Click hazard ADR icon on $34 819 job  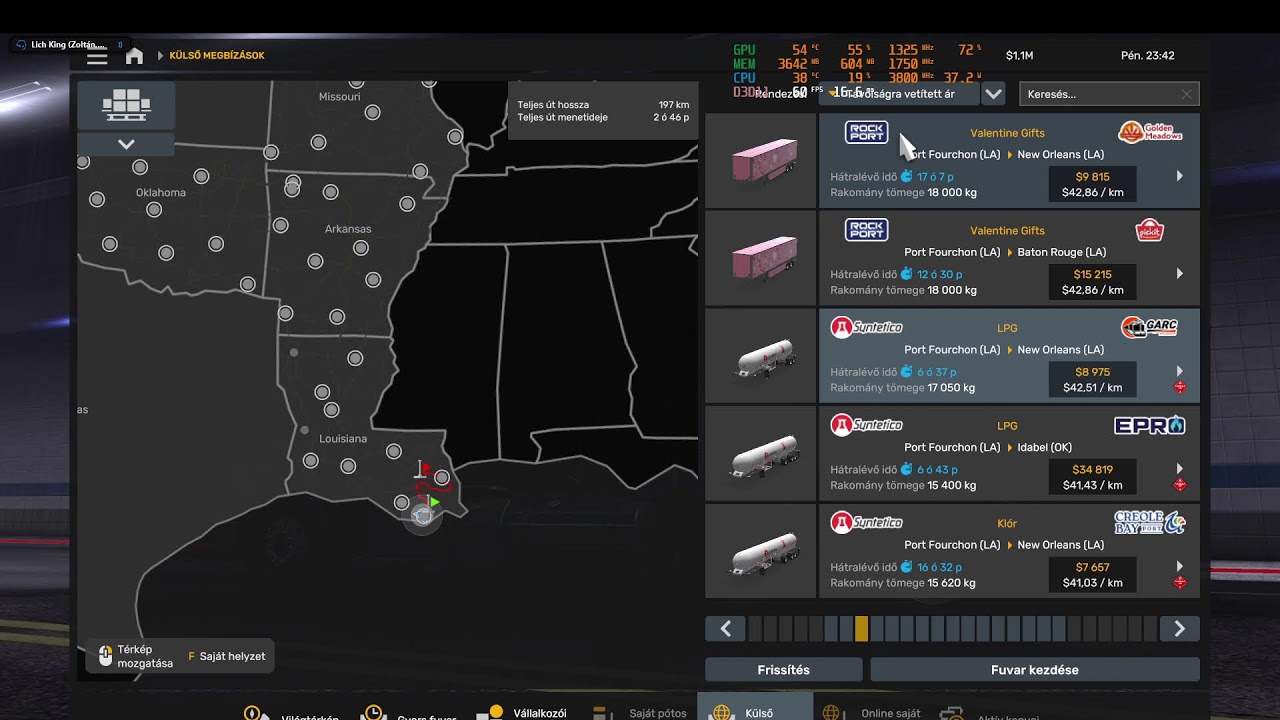point(1180,485)
